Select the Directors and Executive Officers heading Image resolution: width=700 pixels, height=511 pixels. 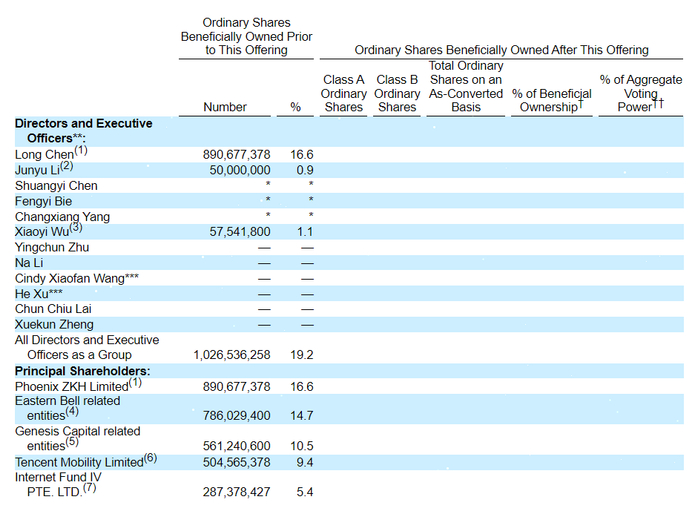(x=83, y=130)
